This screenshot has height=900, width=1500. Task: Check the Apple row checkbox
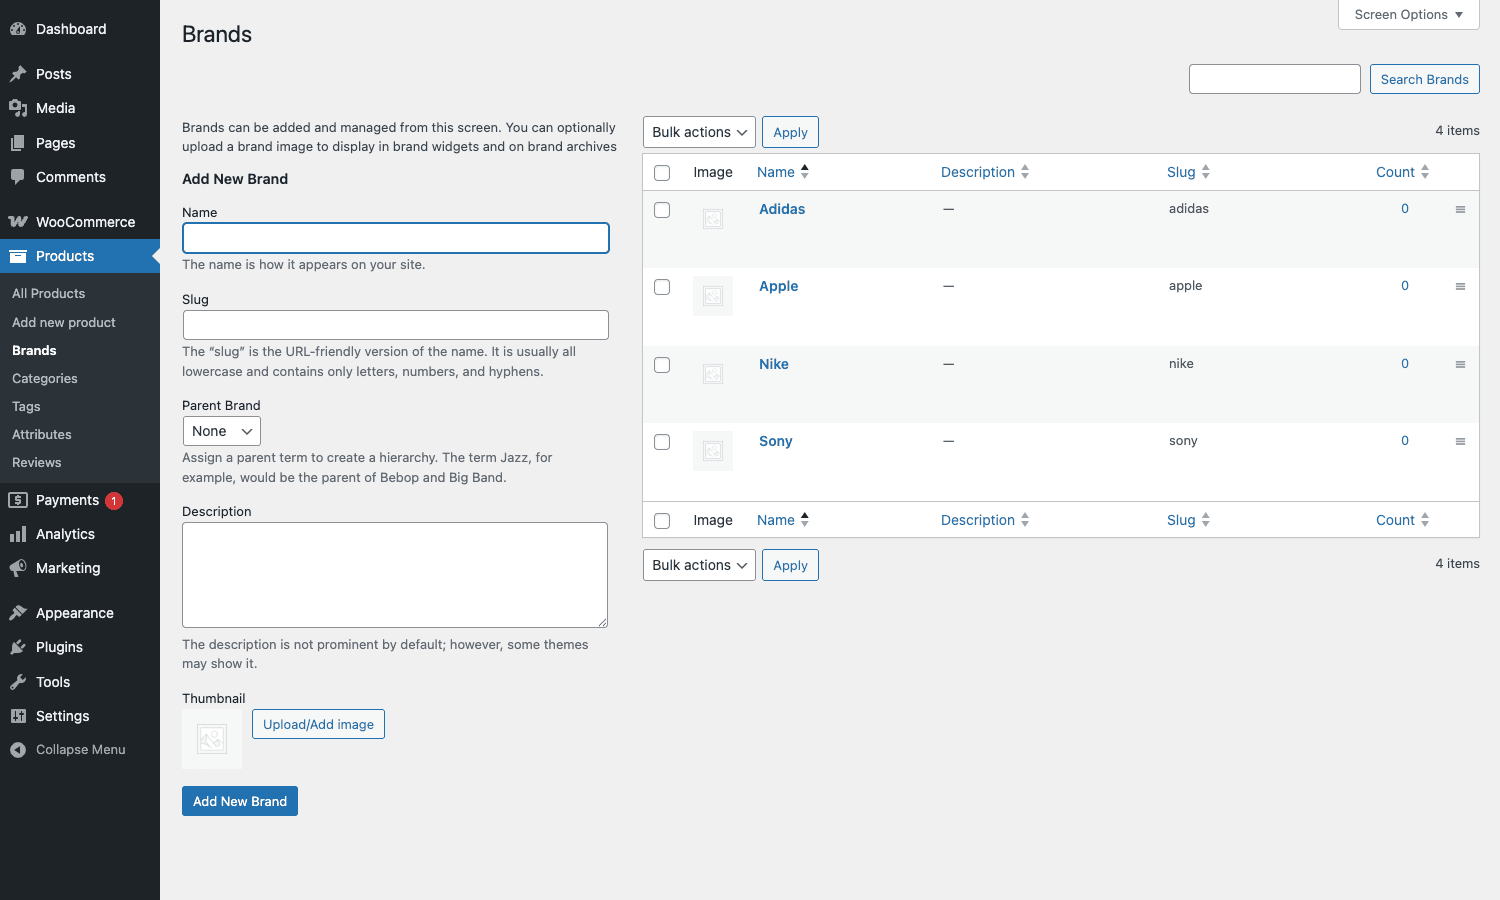(662, 287)
